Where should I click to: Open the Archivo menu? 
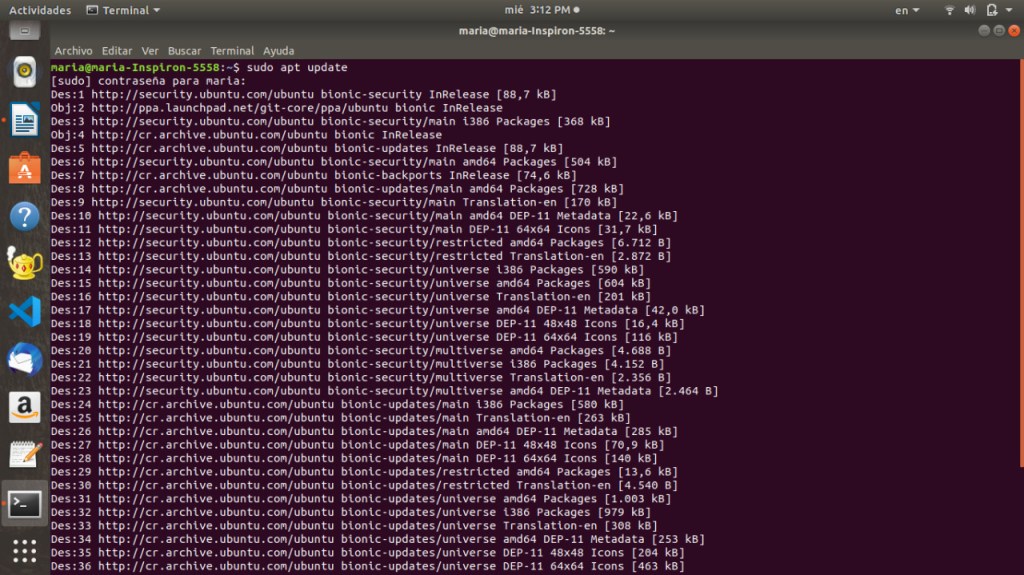(x=73, y=51)
